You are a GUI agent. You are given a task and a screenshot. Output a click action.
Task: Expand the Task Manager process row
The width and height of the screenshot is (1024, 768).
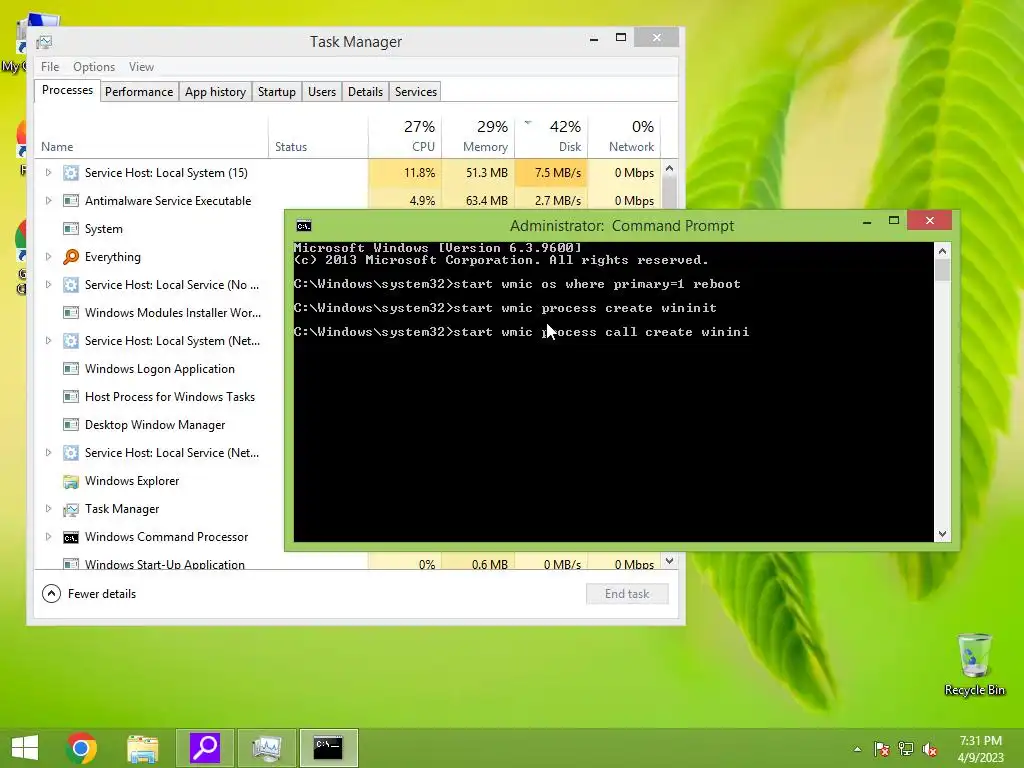point(48,509)
